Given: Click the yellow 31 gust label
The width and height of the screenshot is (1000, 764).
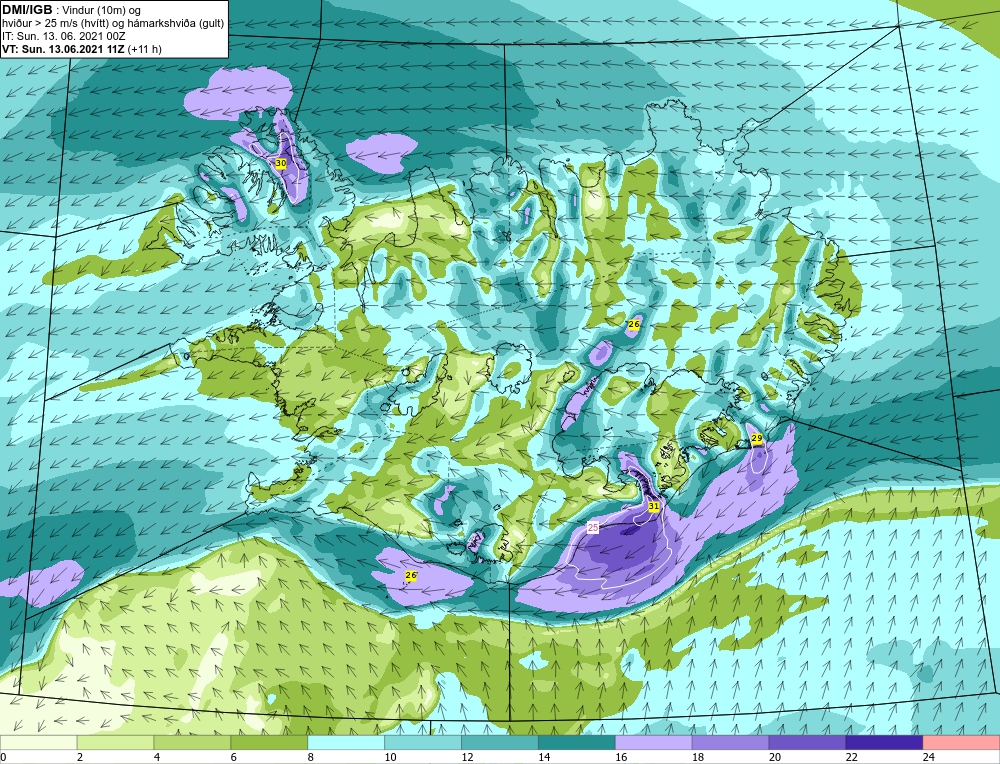Looking at the screenshot, I should click(653, 506).
